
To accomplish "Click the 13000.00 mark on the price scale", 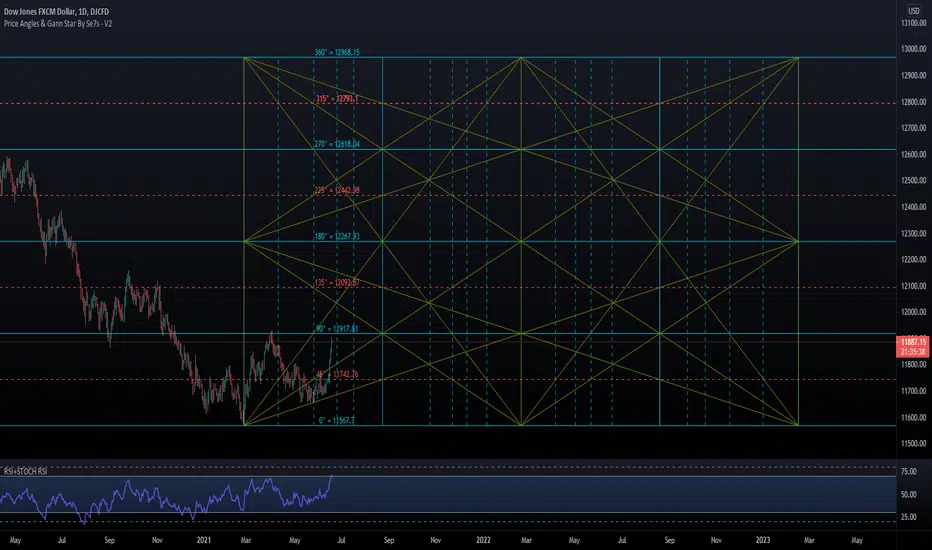I will pos(913,49).
